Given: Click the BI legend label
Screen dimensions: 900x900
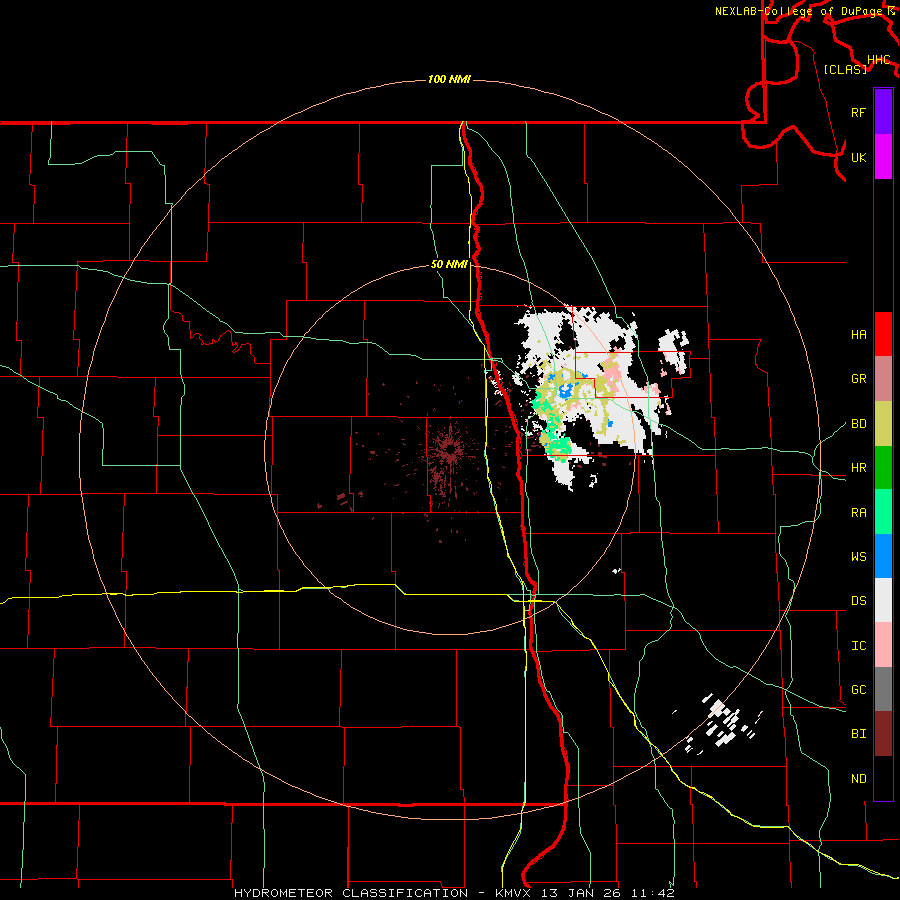Looking at the screenshot, I should click(858, 734).
